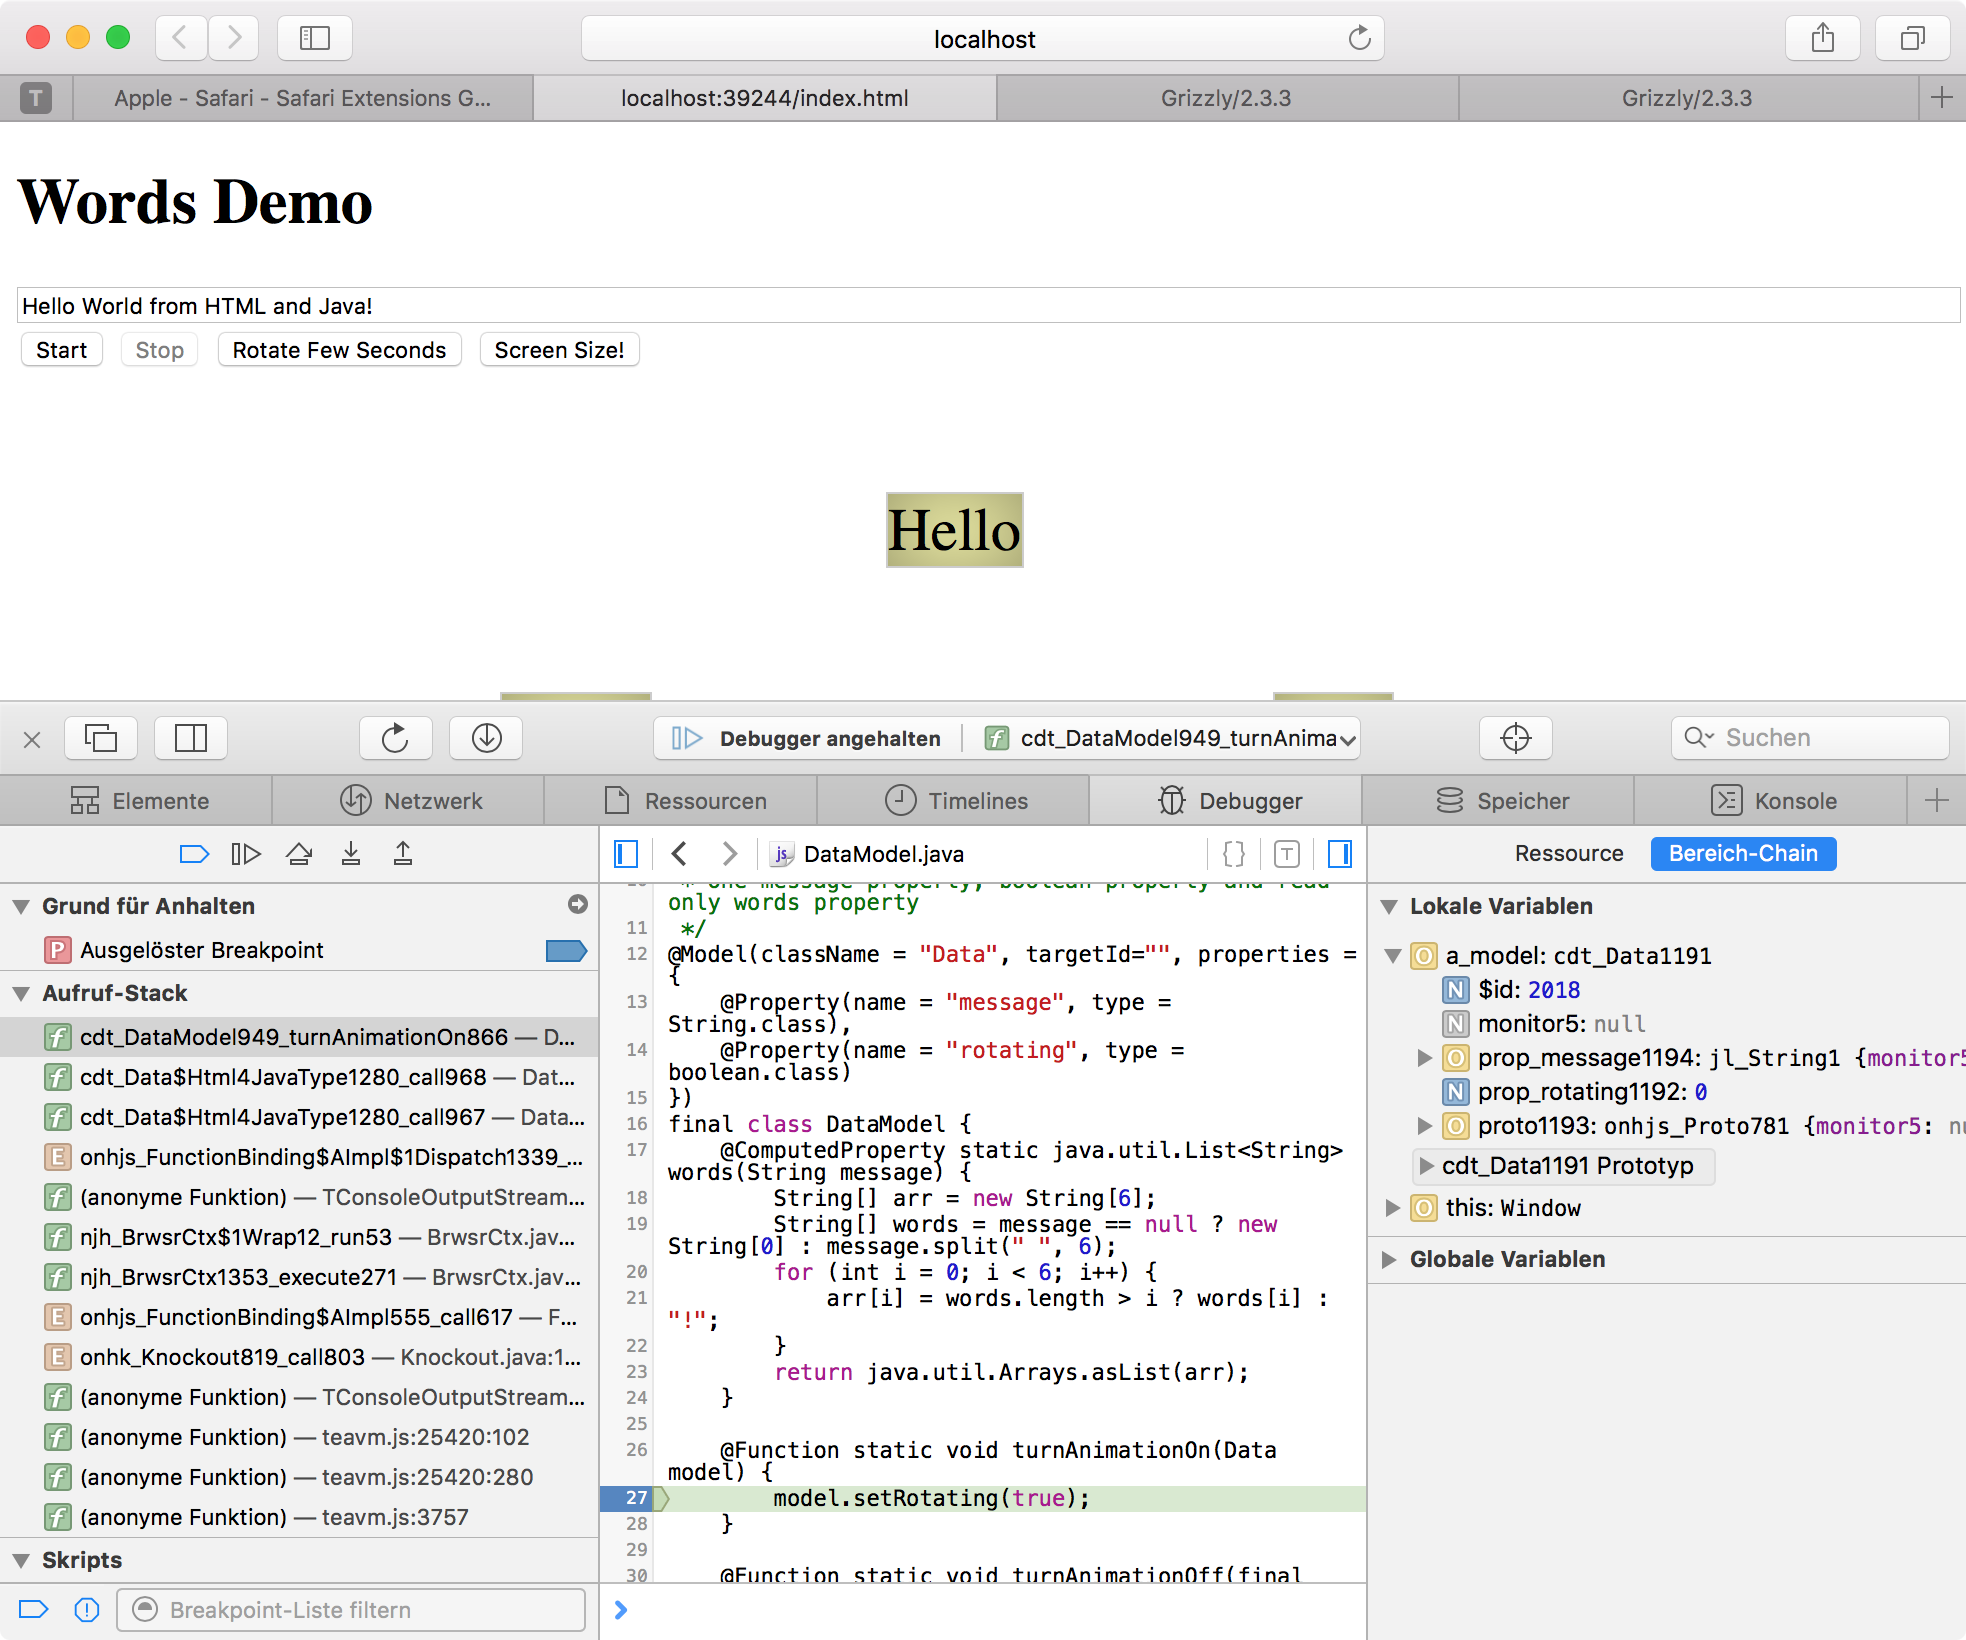Click the Hello golden word box
Viewport: 1966px width, 1640px height.
tap(954, 530)
